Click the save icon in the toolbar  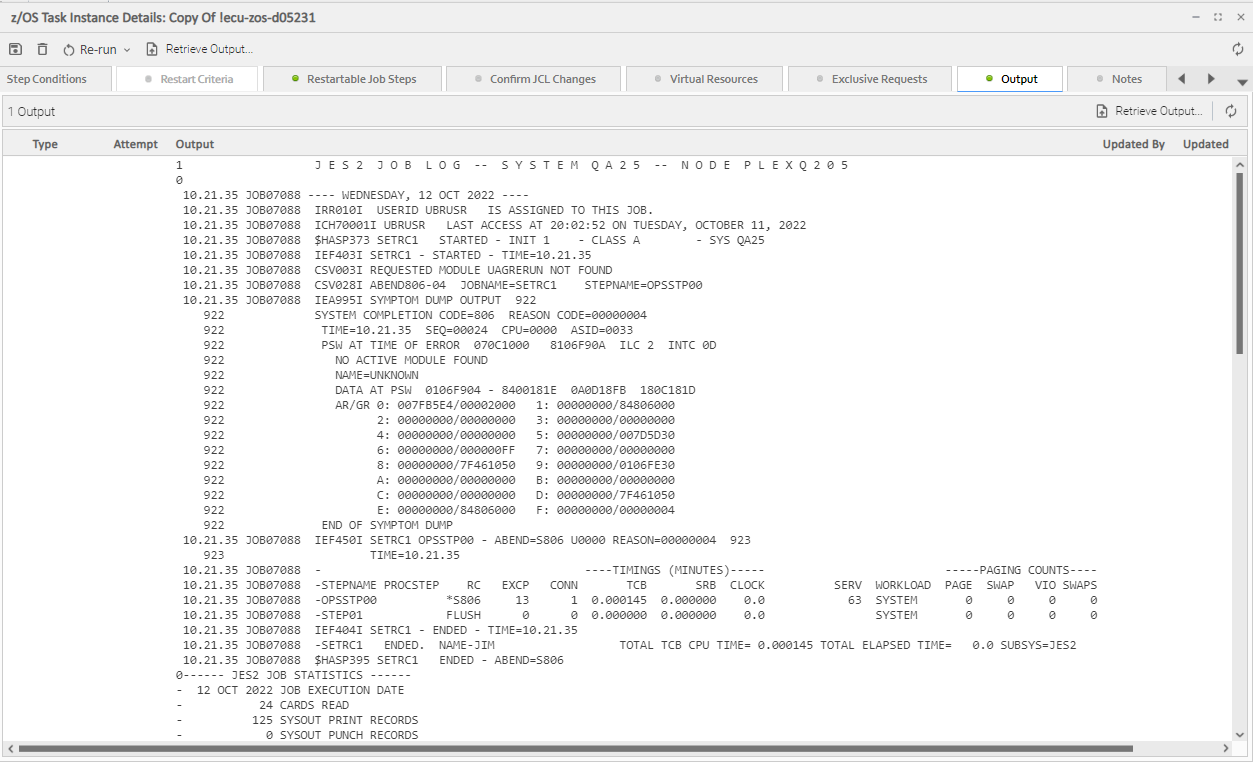15,49
